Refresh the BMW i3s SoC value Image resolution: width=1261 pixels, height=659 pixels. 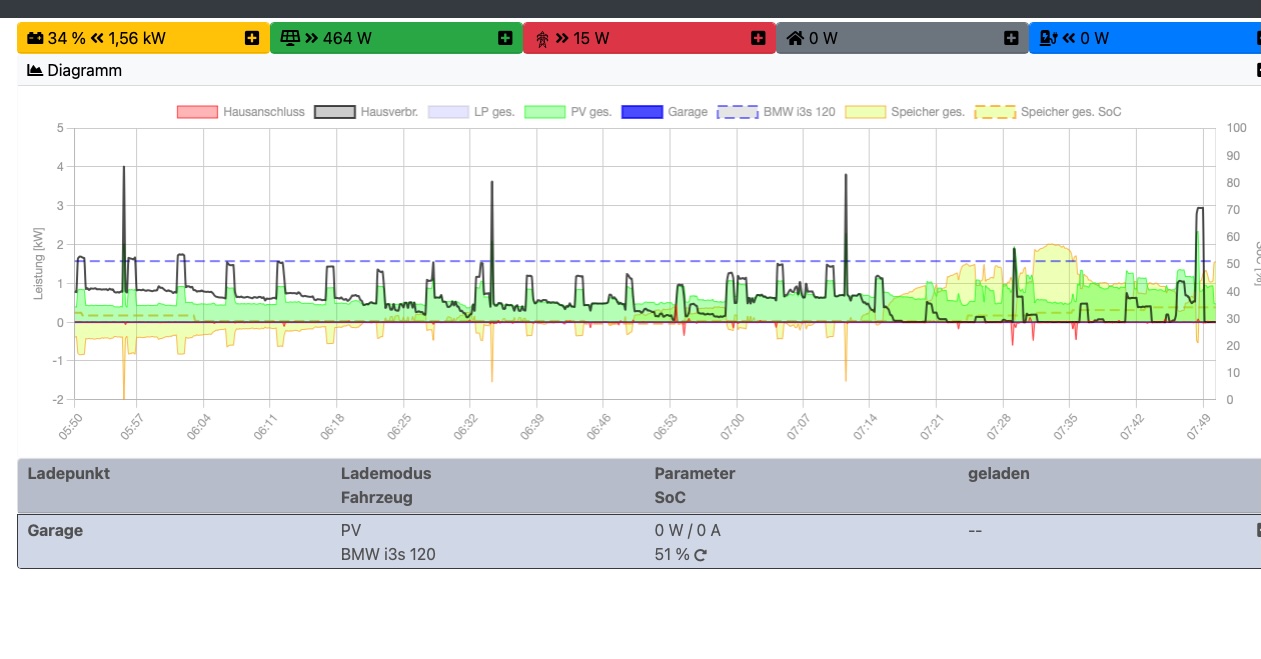pos(700,555)
